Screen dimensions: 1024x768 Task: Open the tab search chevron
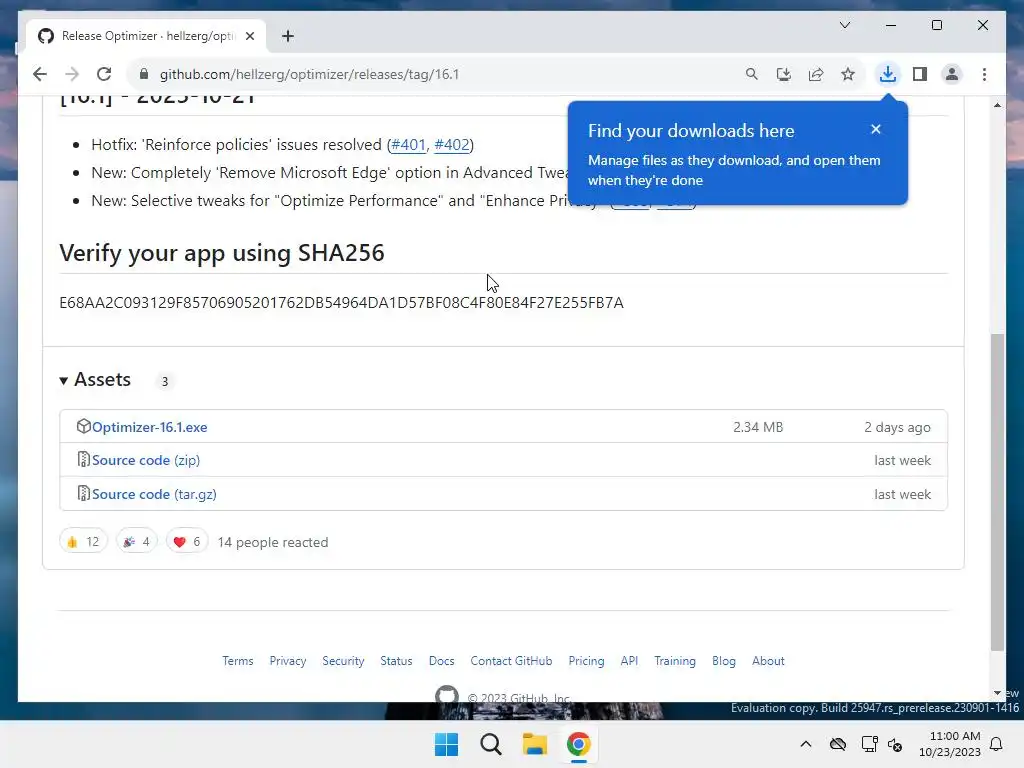[x=844, y=25]
